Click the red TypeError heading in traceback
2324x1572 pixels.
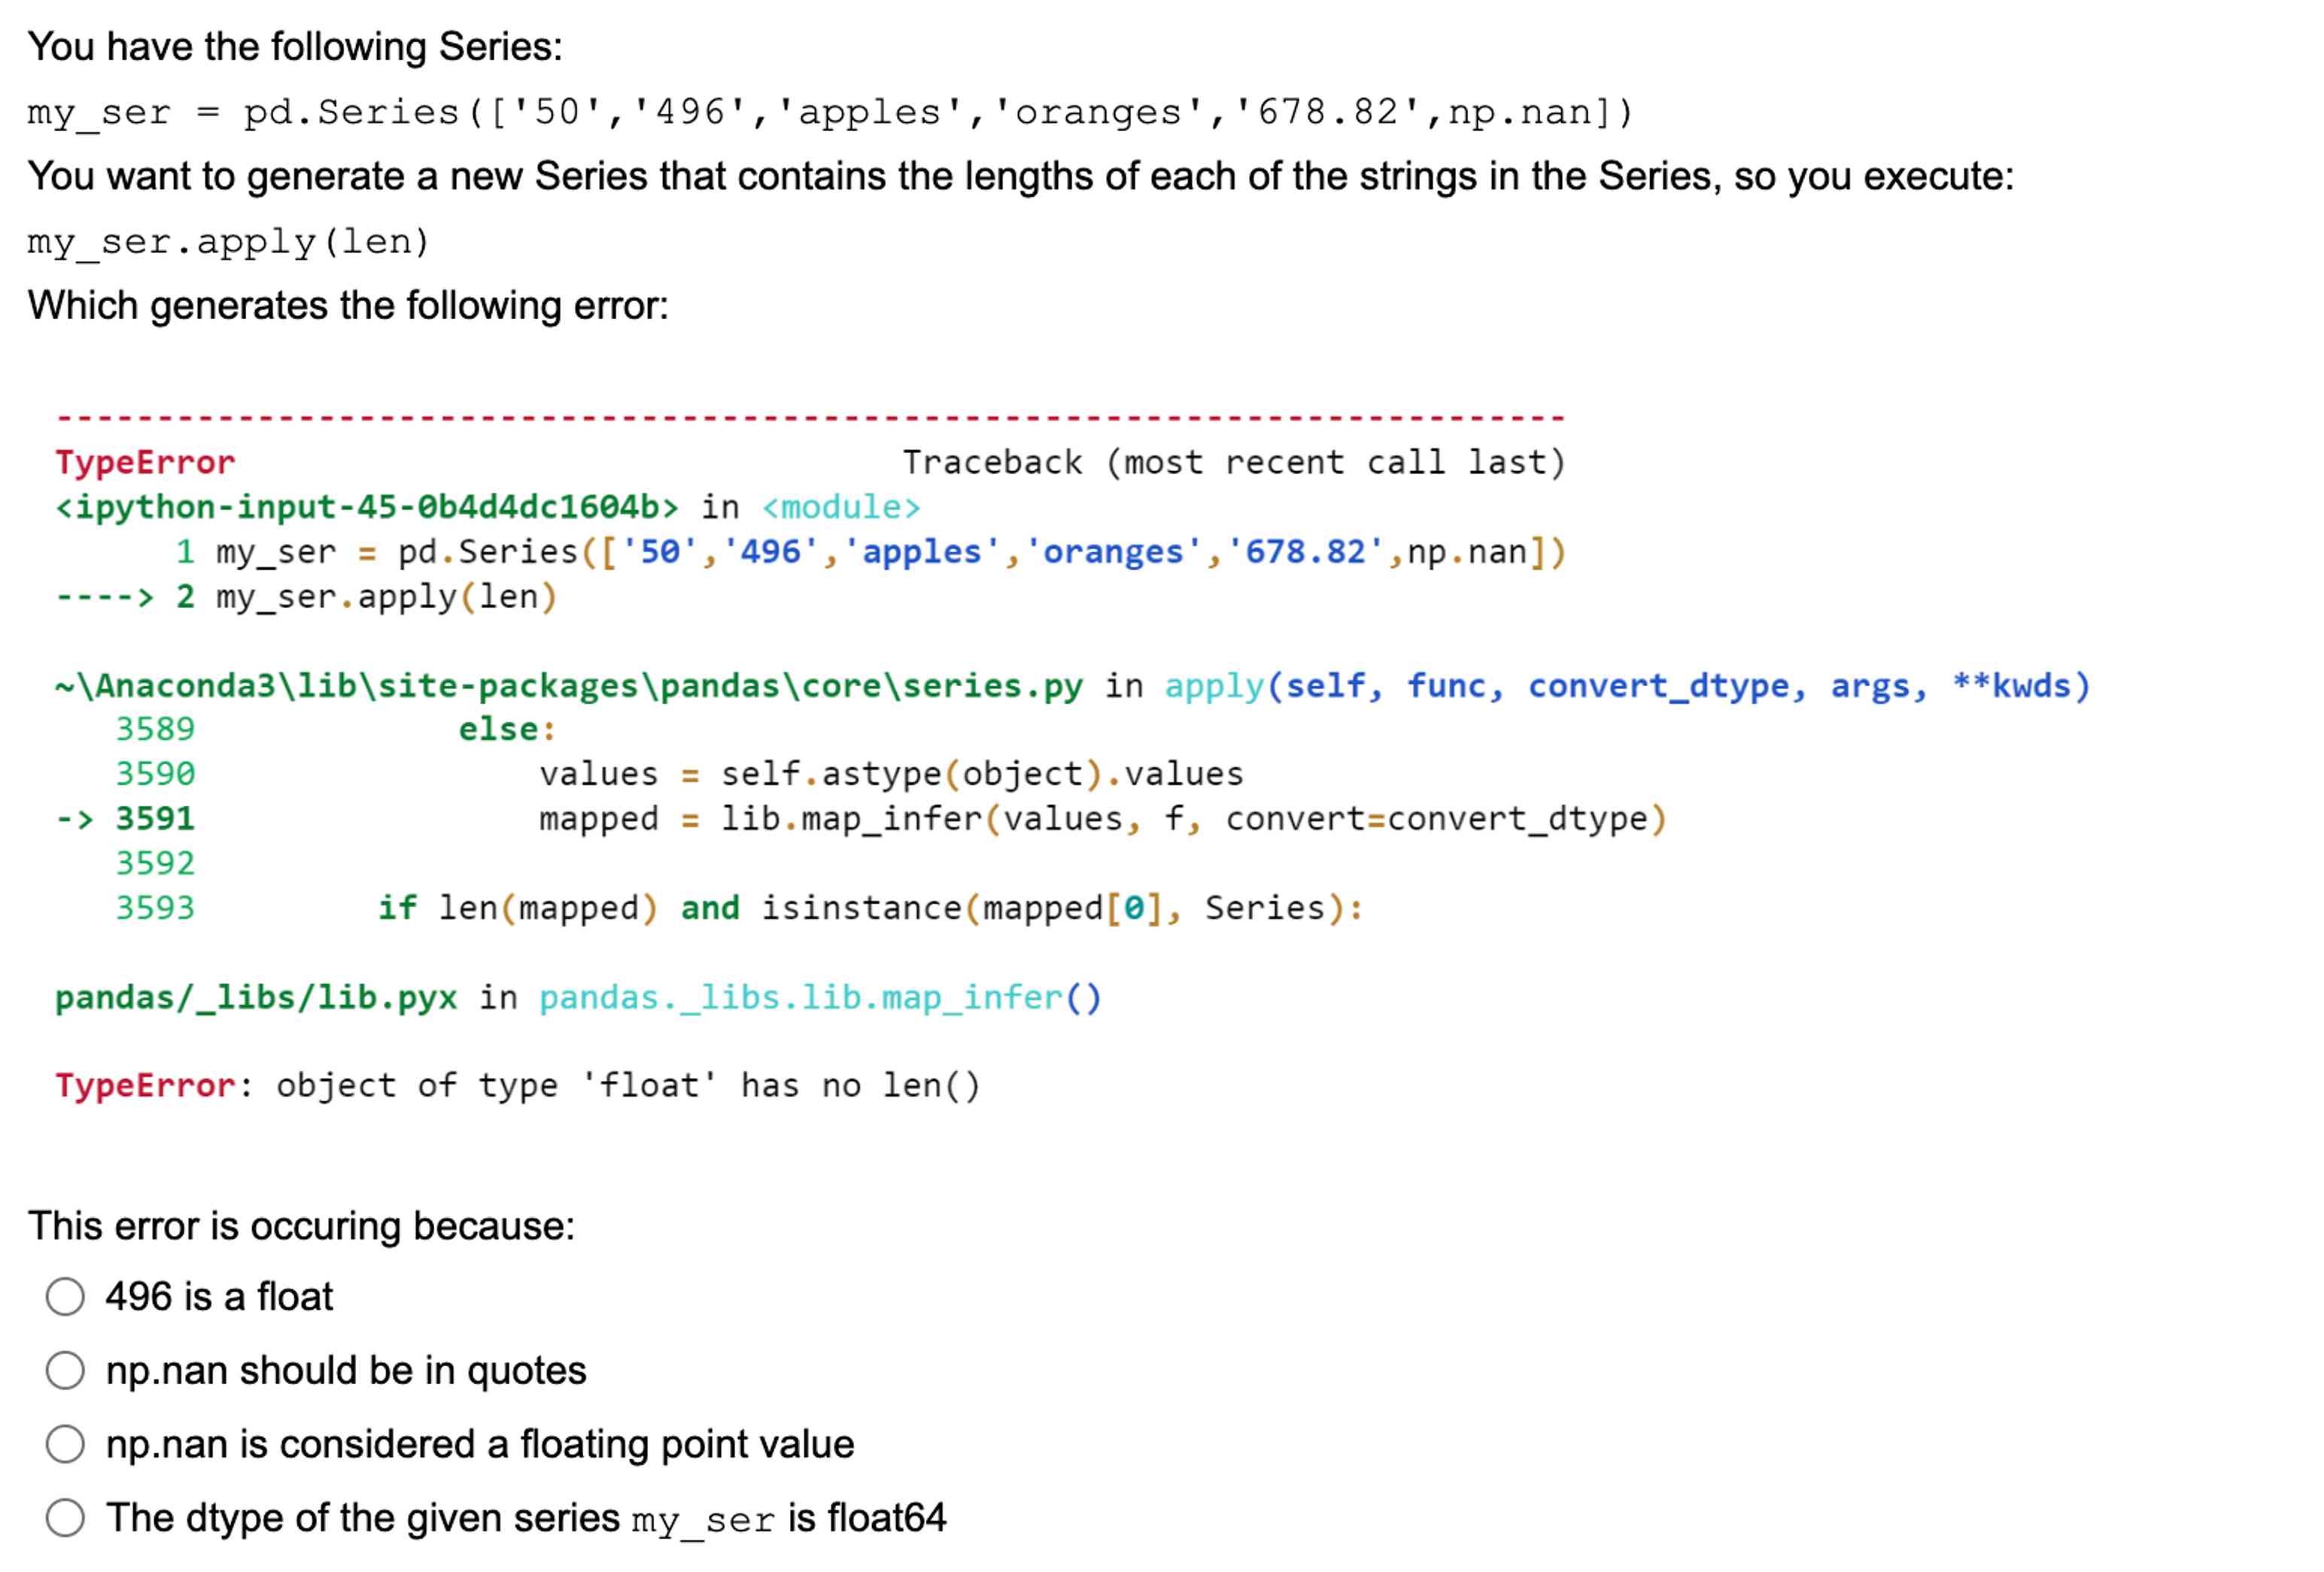145,462
